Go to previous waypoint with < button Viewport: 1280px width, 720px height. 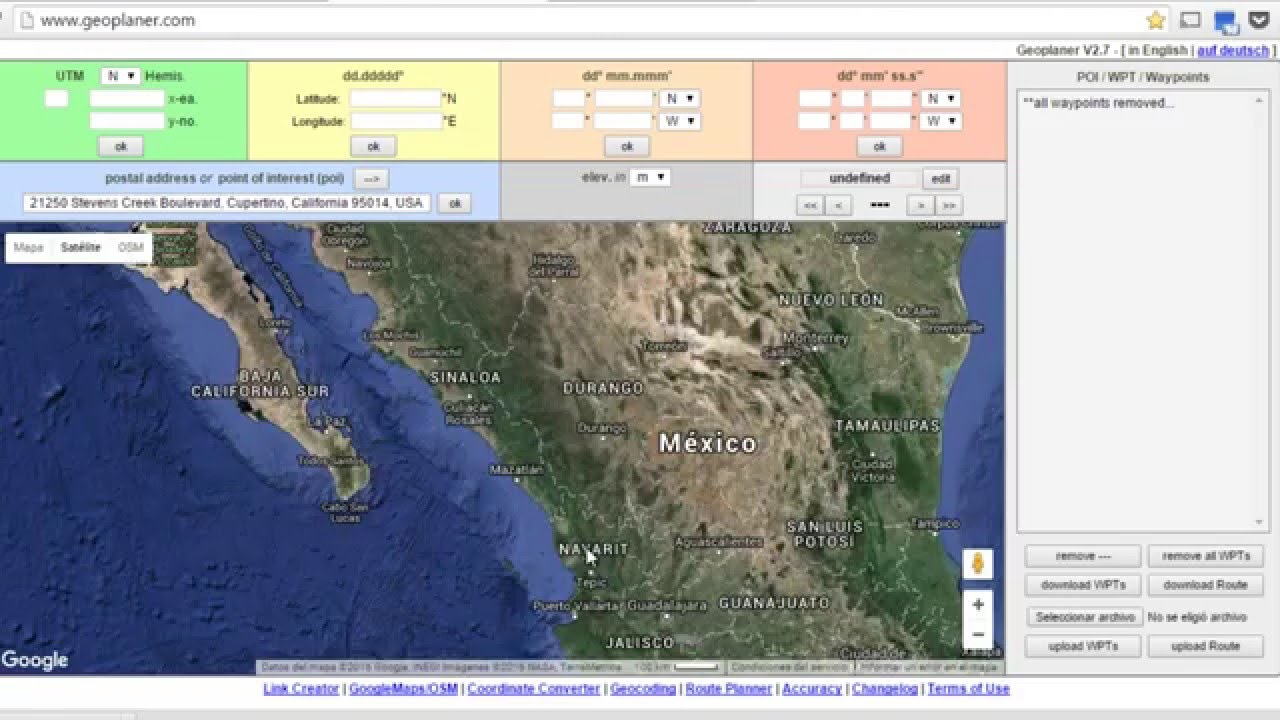point(838,205)
